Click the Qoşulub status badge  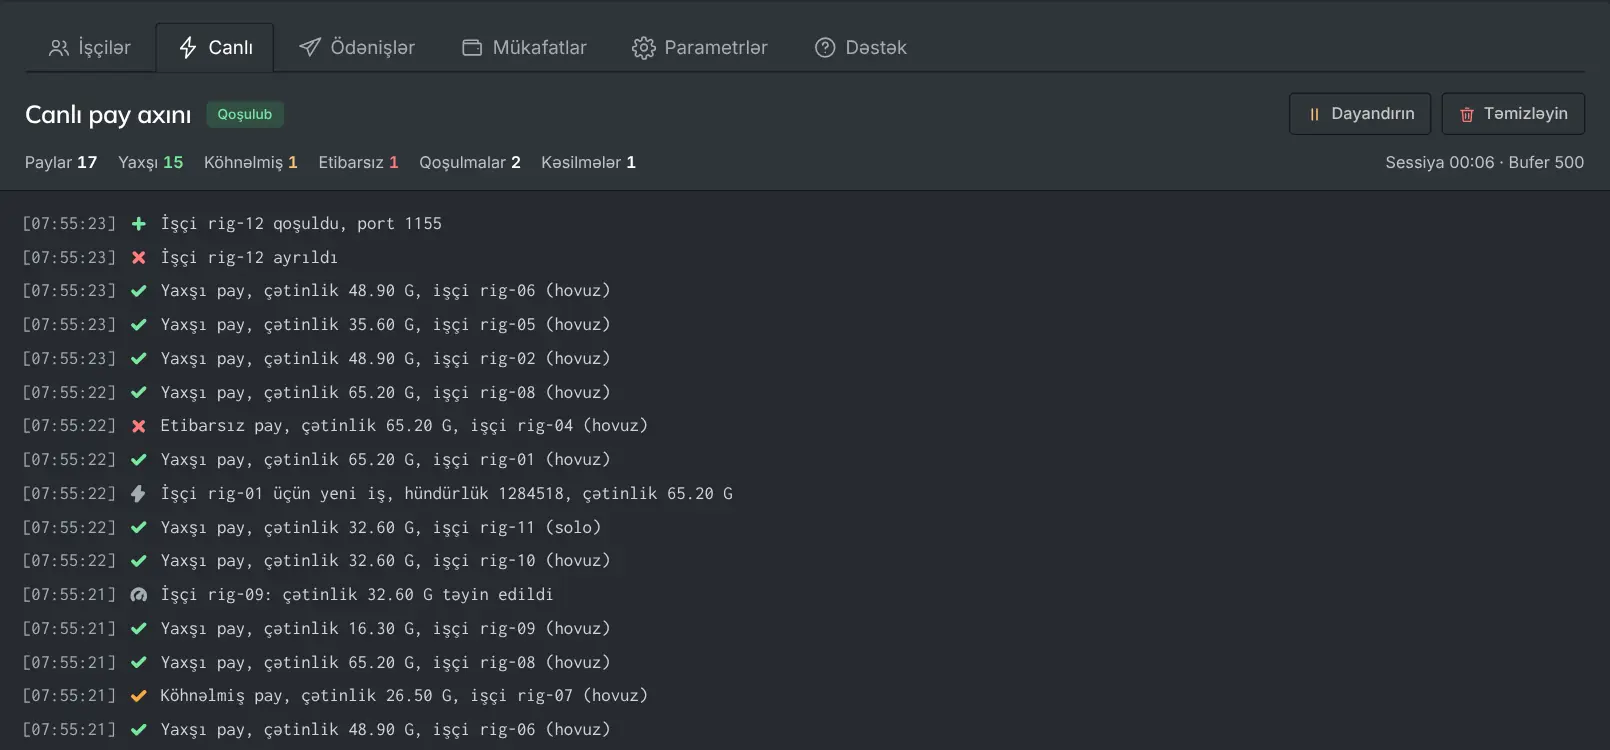(245, 115)
